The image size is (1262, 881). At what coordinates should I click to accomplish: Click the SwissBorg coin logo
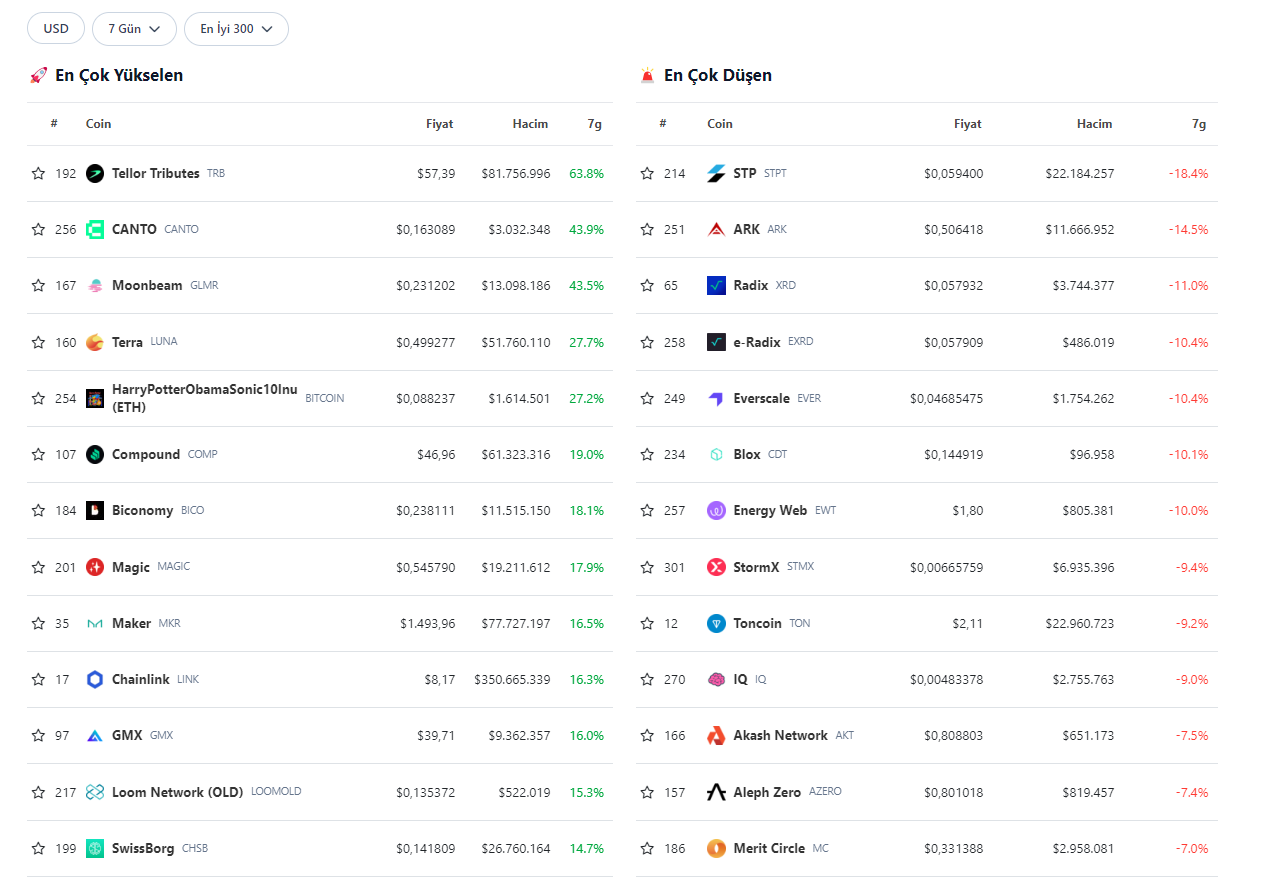tap(95, 849)
